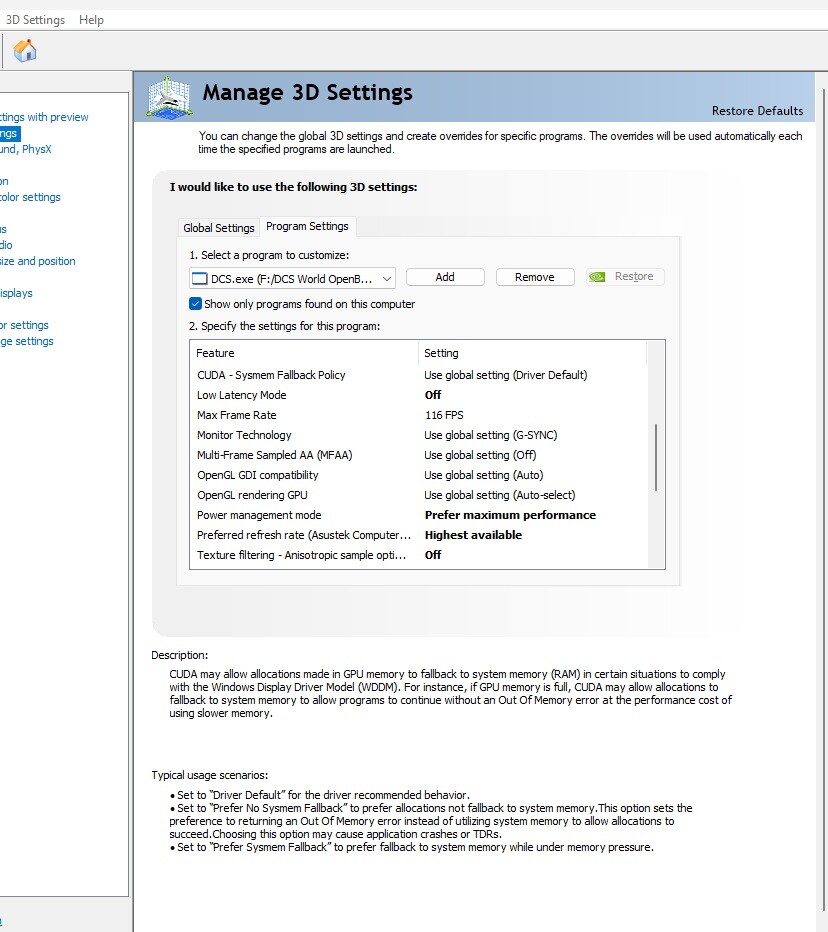Click the Home toolbar icon
The width and height of the screenshot is (828, 932).
(x=25, y=51)
